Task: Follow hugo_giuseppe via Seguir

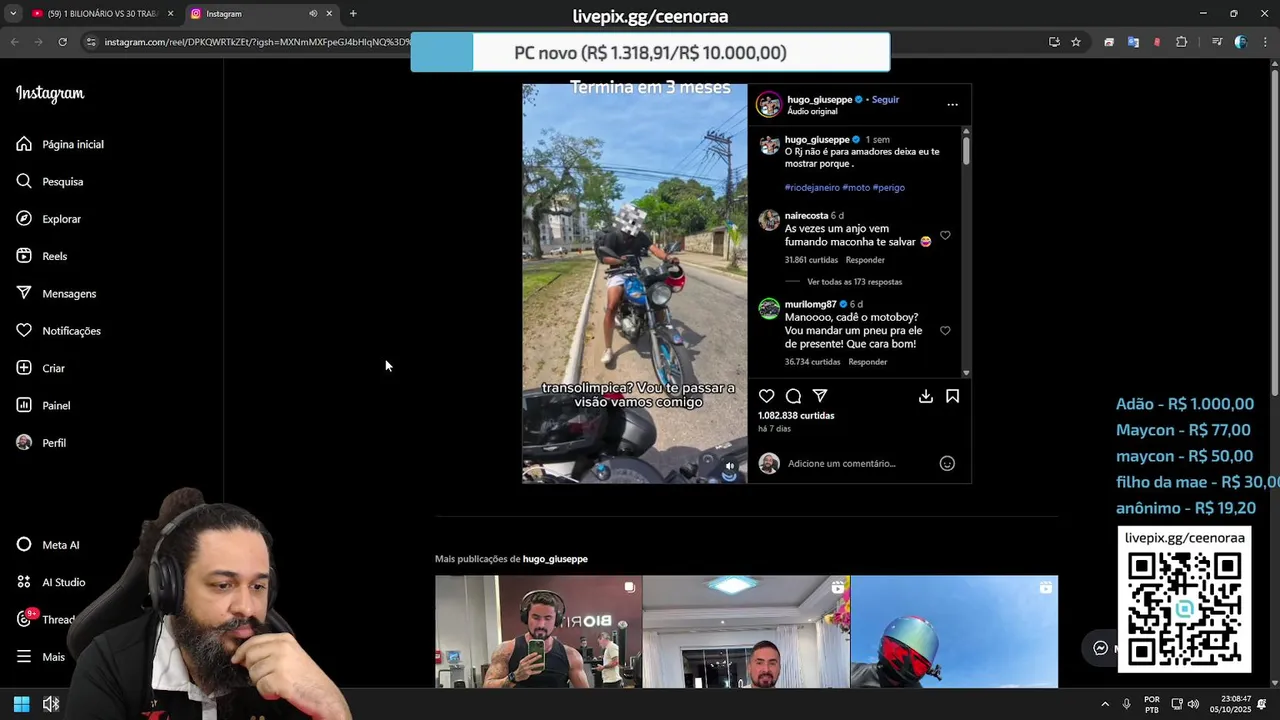Action: 885,100
